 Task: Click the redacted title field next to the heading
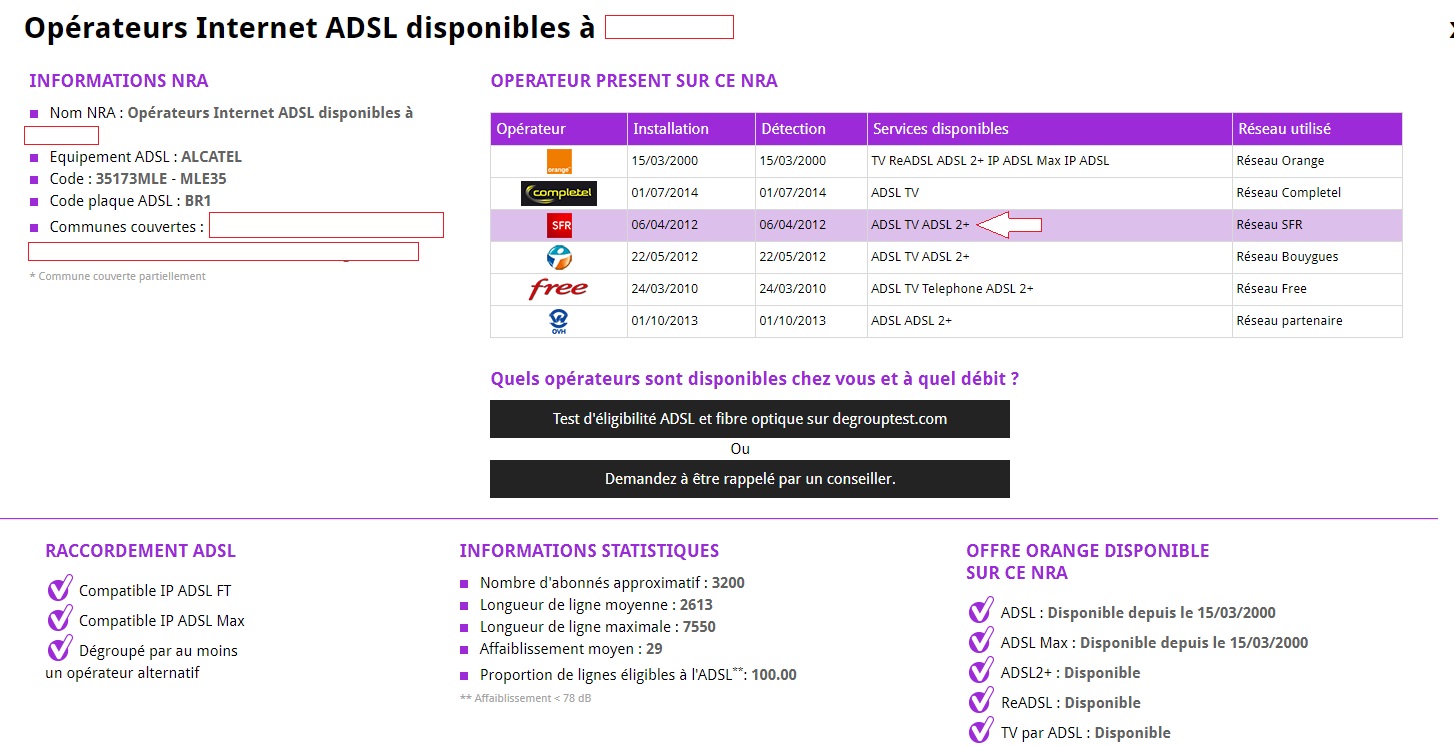pos(668,26)
